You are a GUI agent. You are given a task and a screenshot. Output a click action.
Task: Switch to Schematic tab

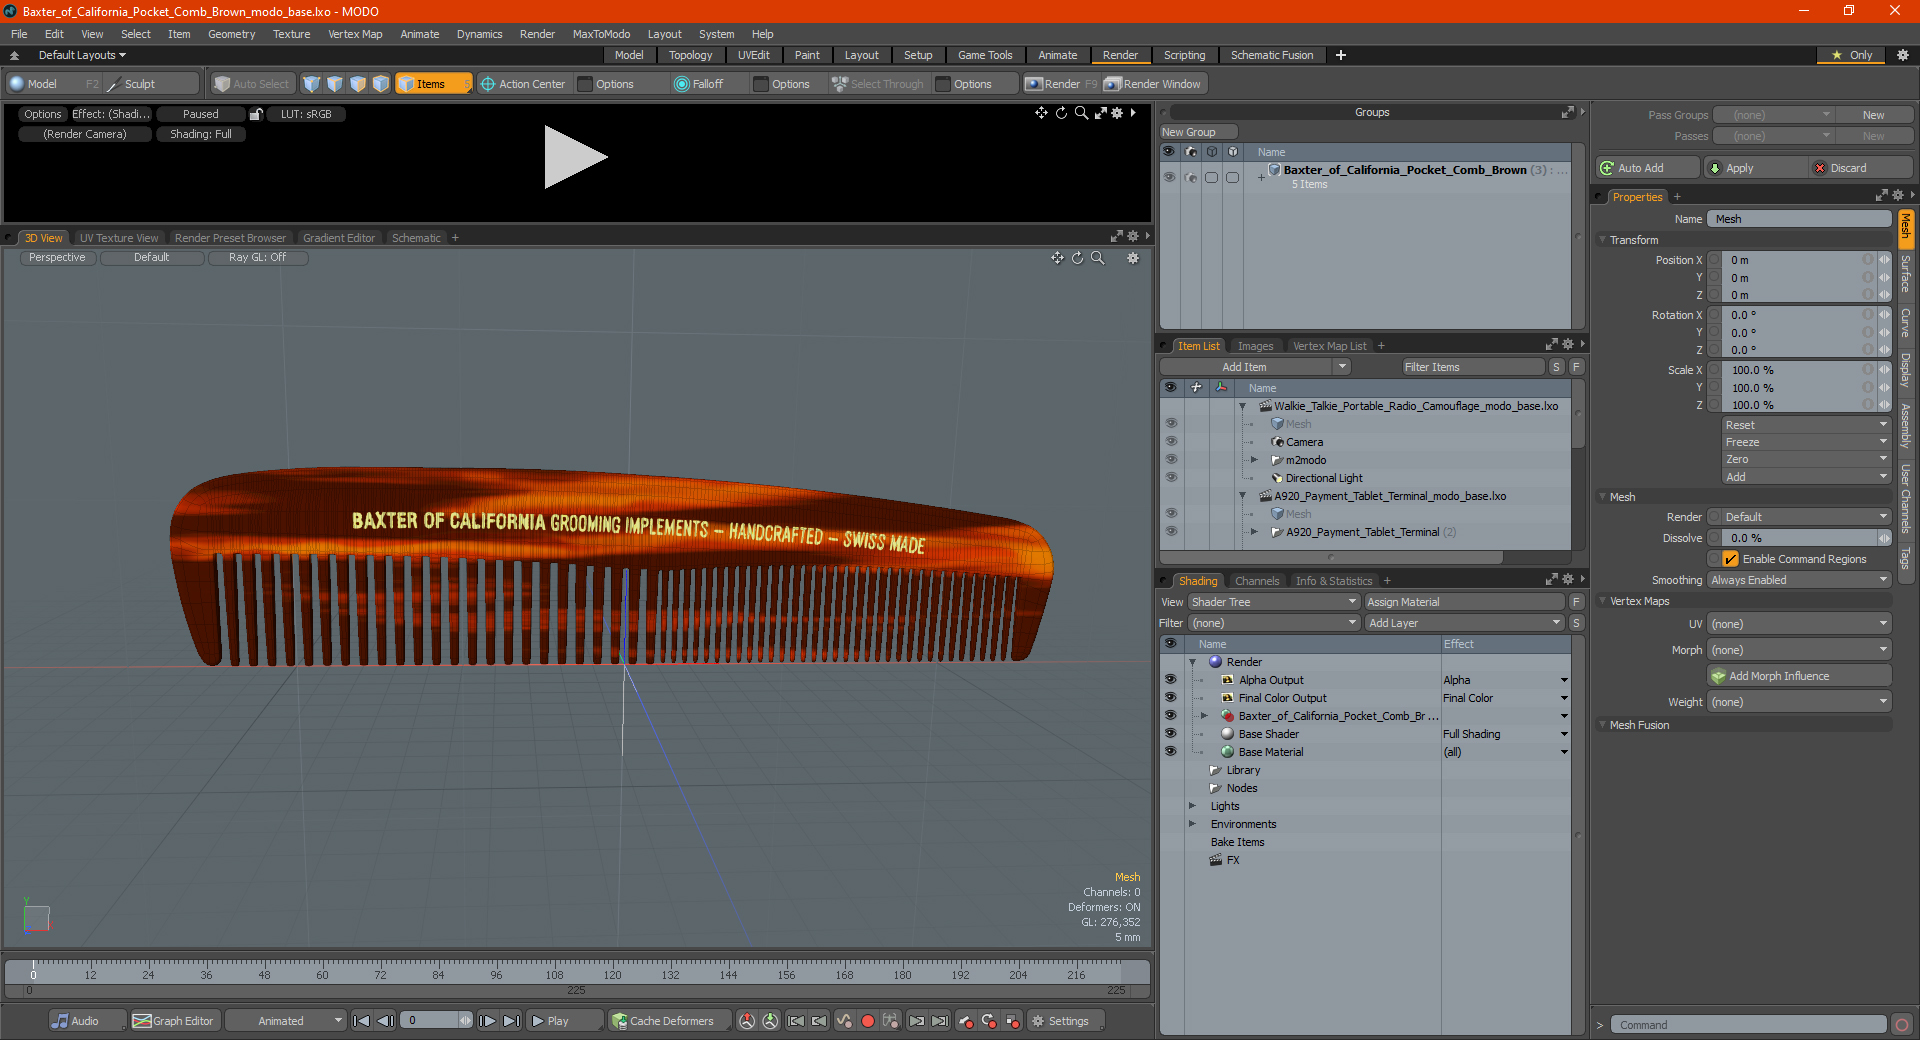416,238
